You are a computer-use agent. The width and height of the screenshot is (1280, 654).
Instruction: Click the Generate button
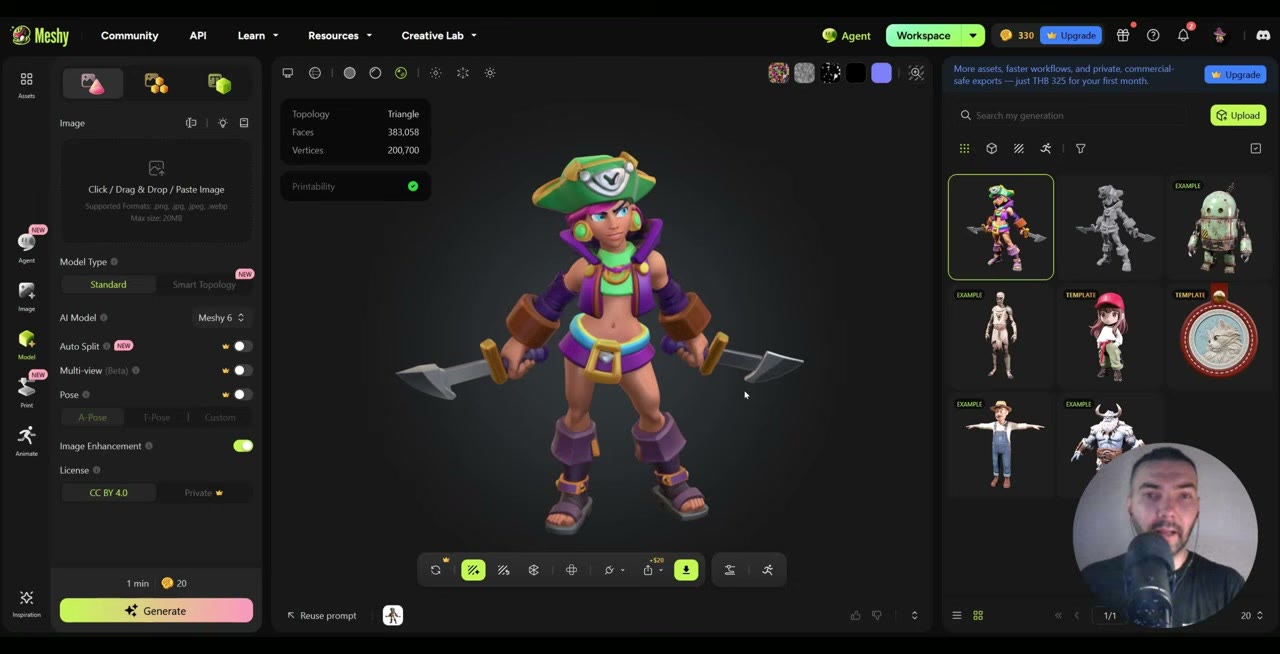point(156,611)
